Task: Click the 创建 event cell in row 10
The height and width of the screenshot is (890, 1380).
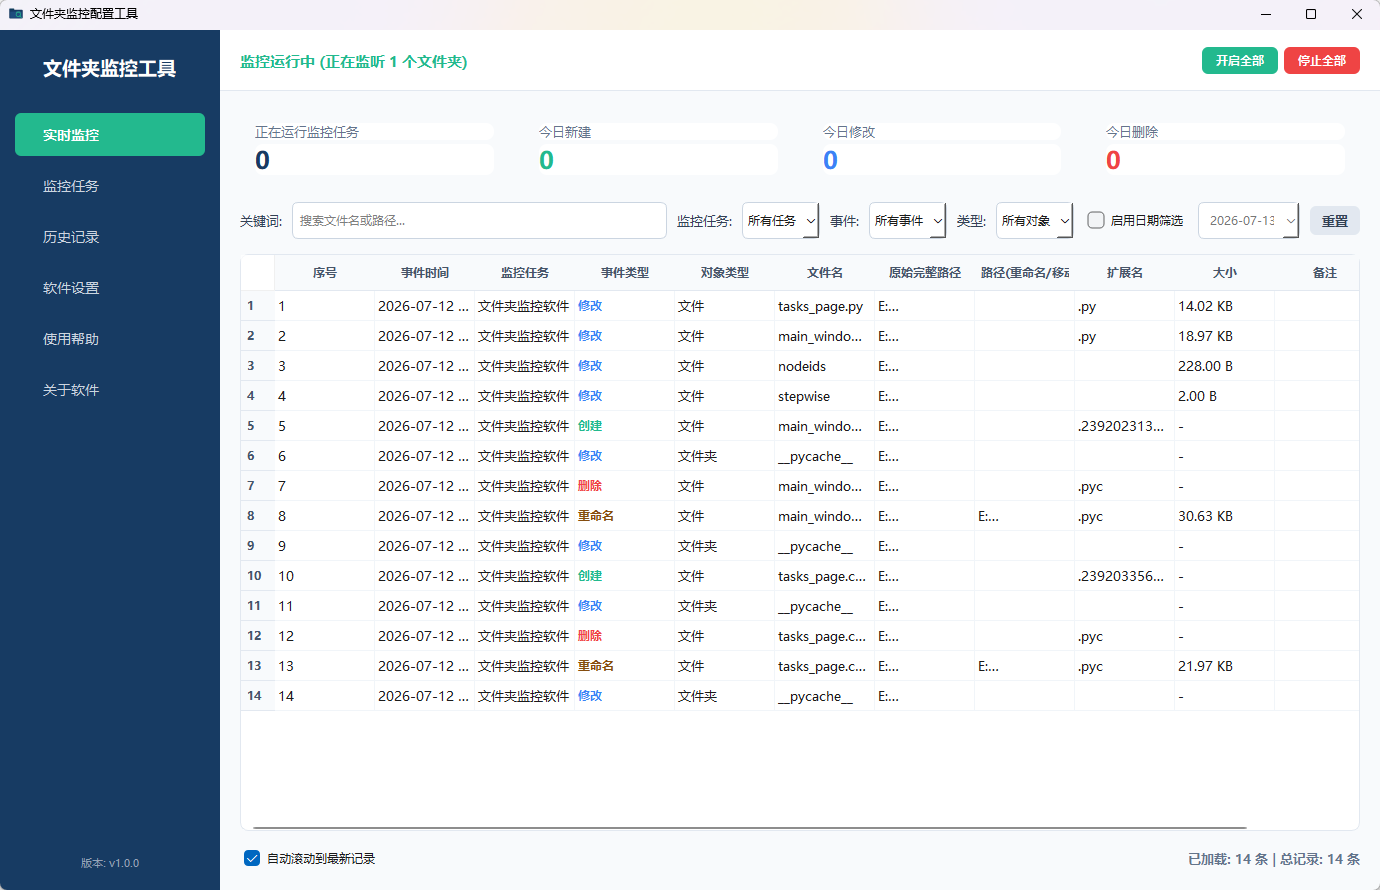Action: (x=625, y=576)
